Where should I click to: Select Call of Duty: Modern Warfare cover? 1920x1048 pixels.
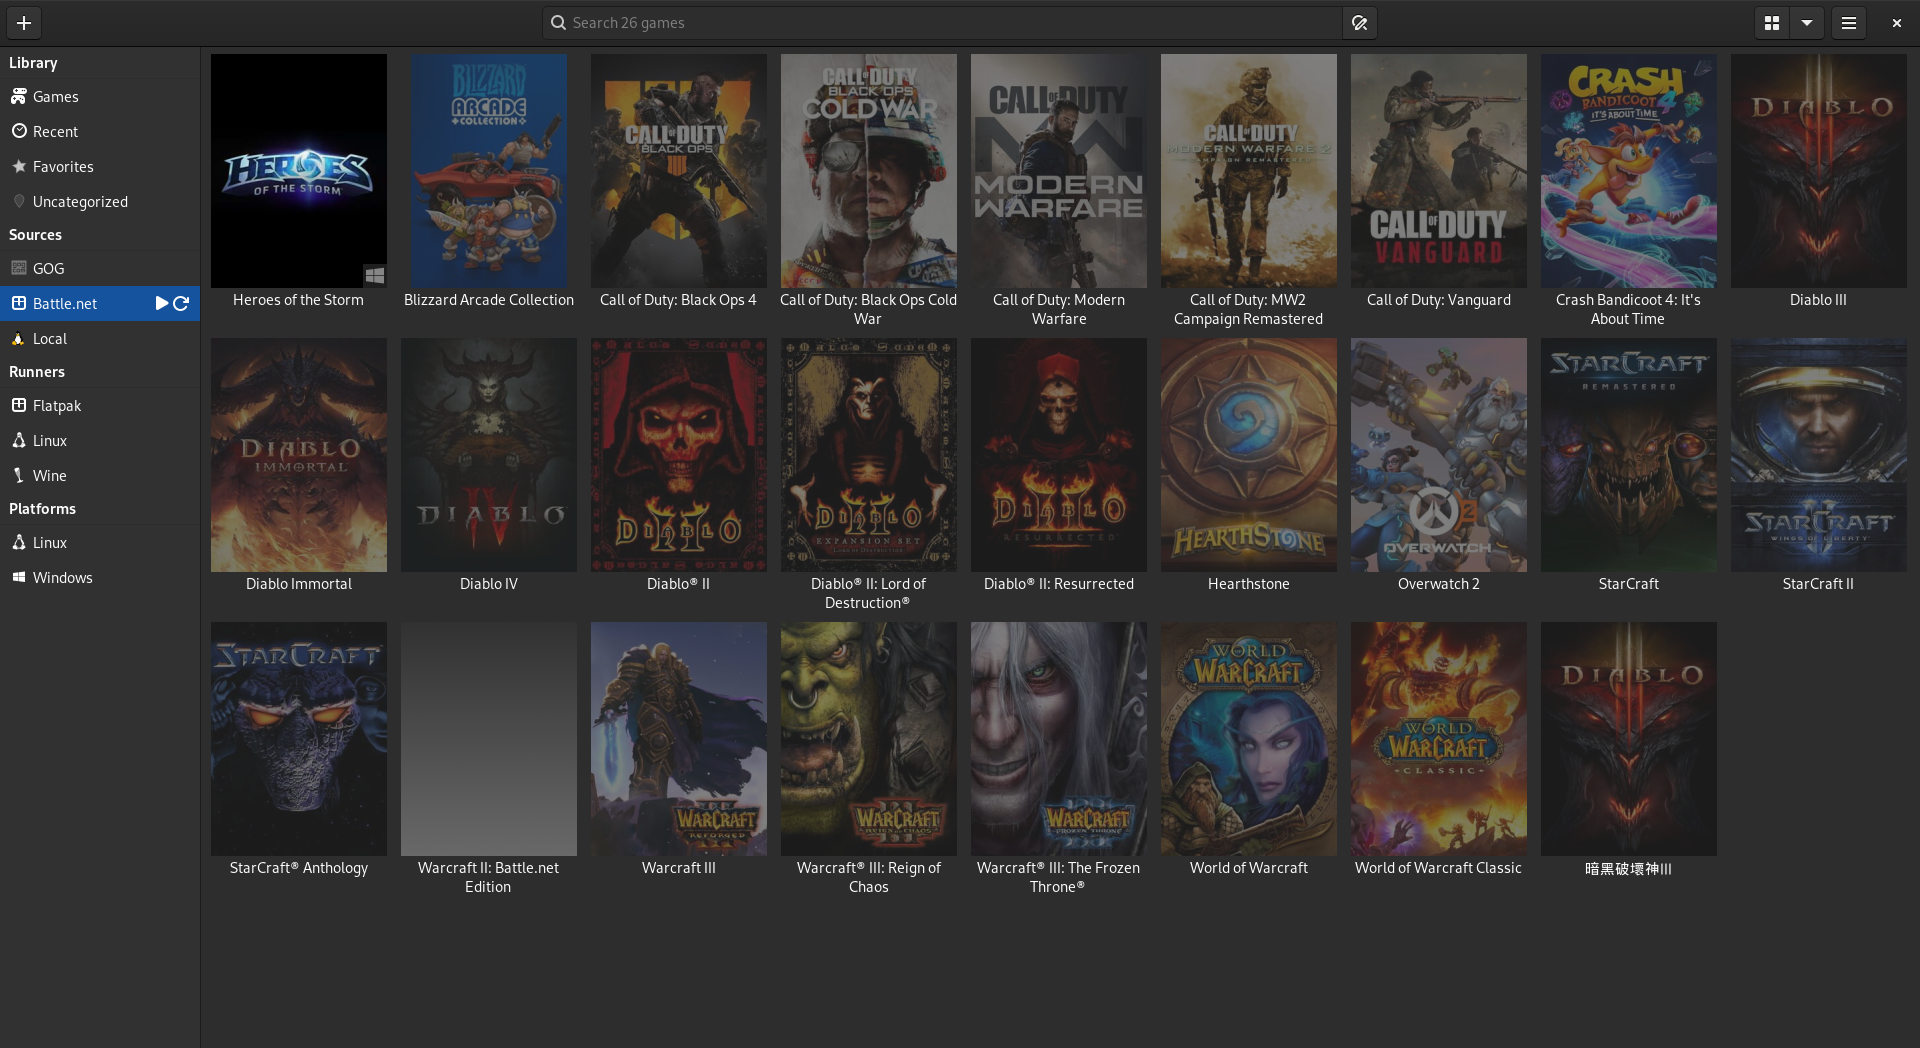[x=1059, y=171]
